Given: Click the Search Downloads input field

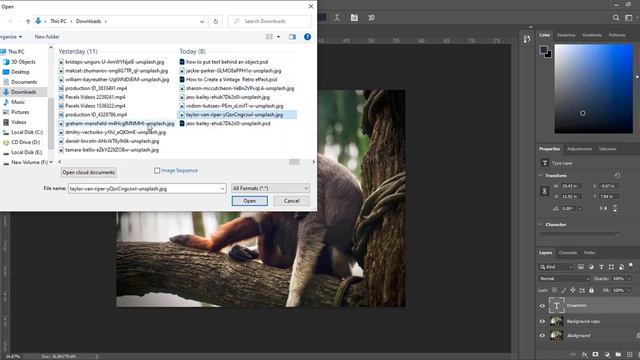Looking at the screenshot, I should [270, 21].
